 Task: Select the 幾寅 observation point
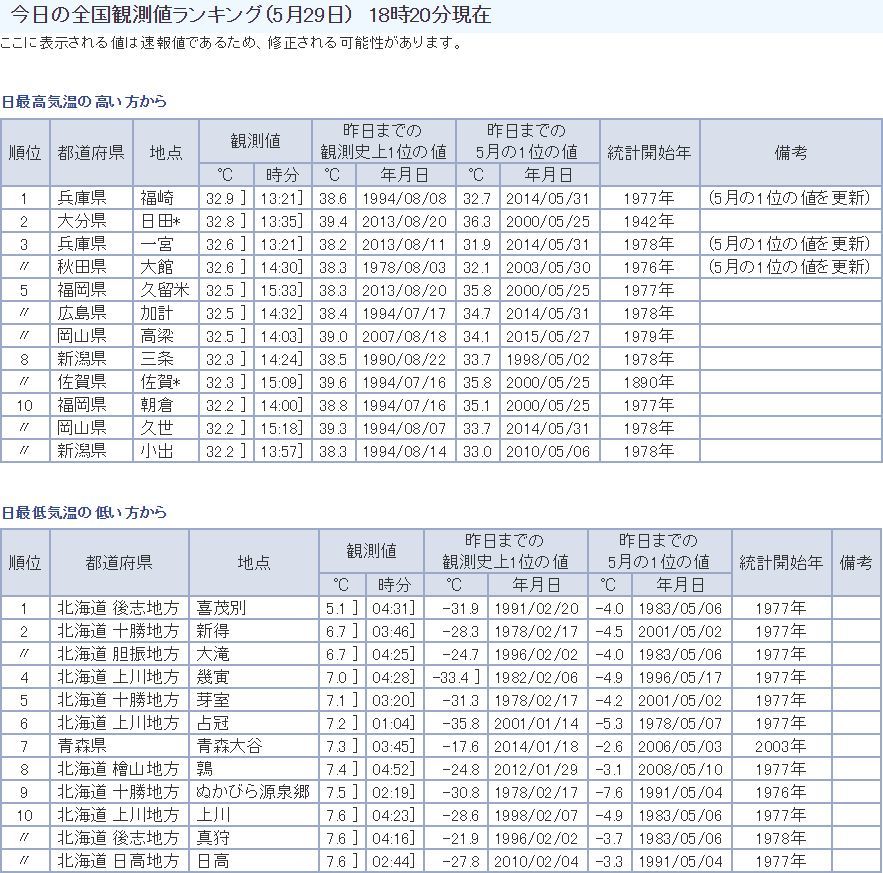[213, 676]
